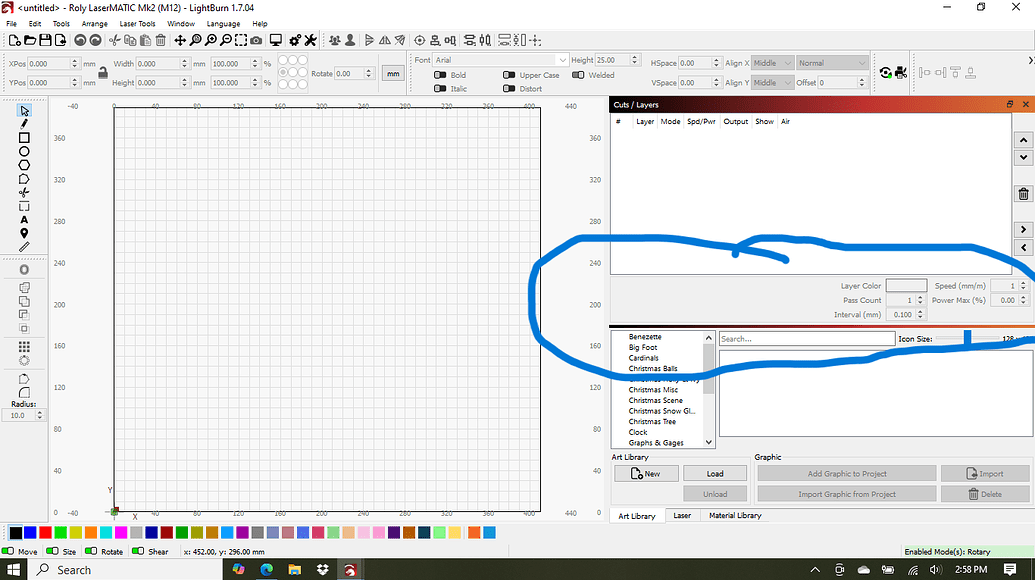Toggle the Size switch in status bar
The width and height of the screenshot is (1035, 580).
coord(52,551)
